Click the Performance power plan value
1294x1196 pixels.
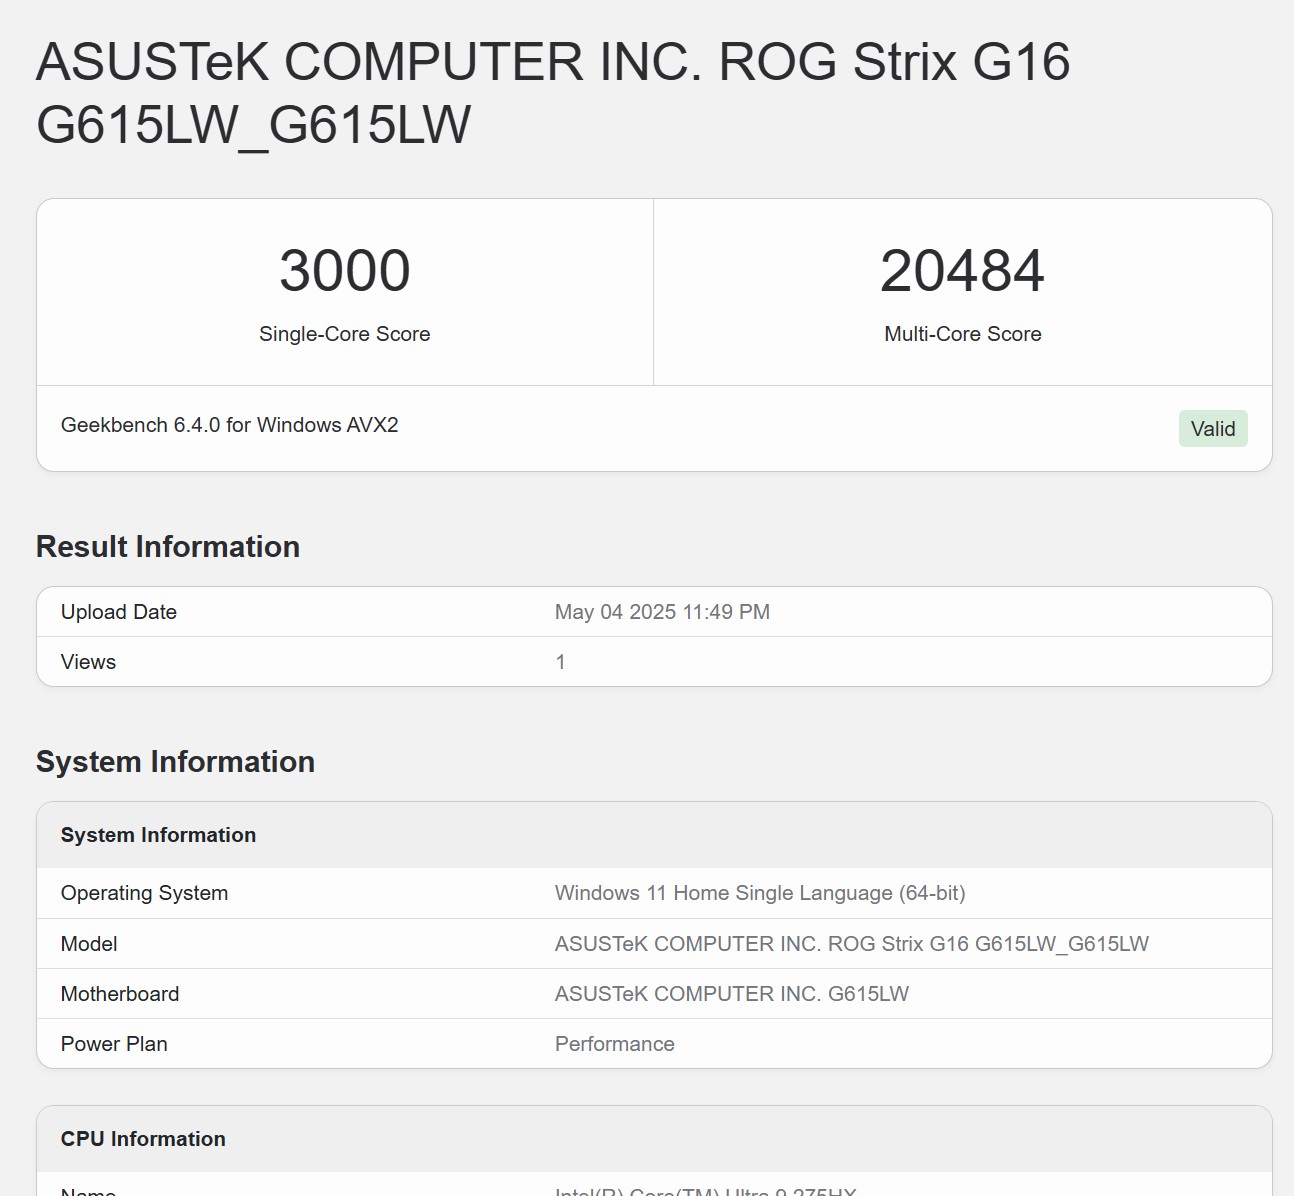(x=614, y=1044)
